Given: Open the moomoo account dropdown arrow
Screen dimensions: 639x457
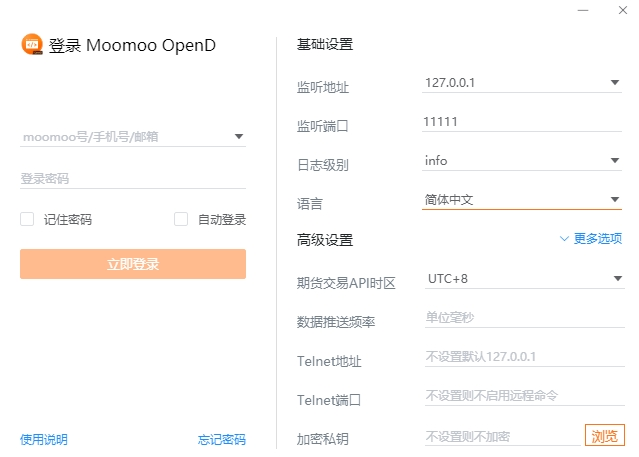Looking at the screenshot, I should point(239,137).
